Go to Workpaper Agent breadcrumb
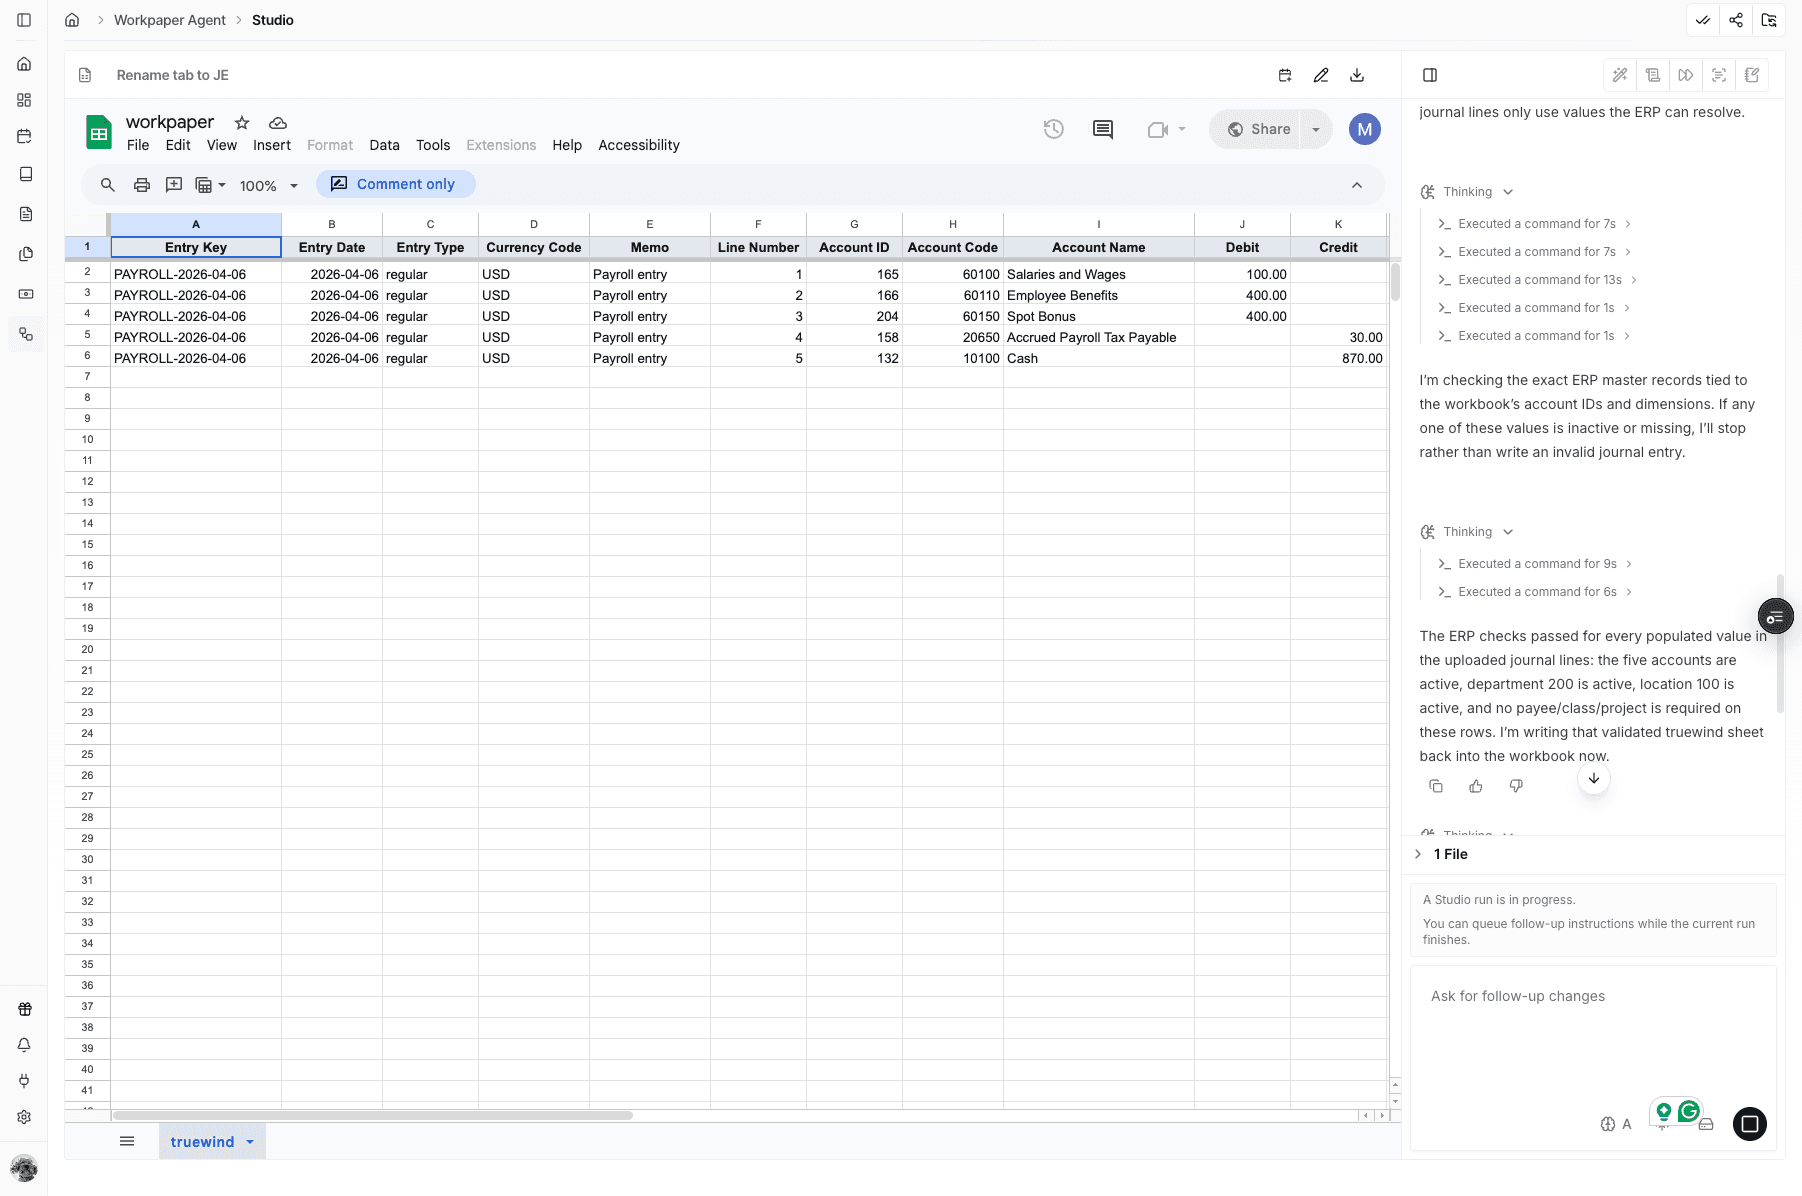The height and width of the screenshot is (1196, 1802). (x=170, y=20)
